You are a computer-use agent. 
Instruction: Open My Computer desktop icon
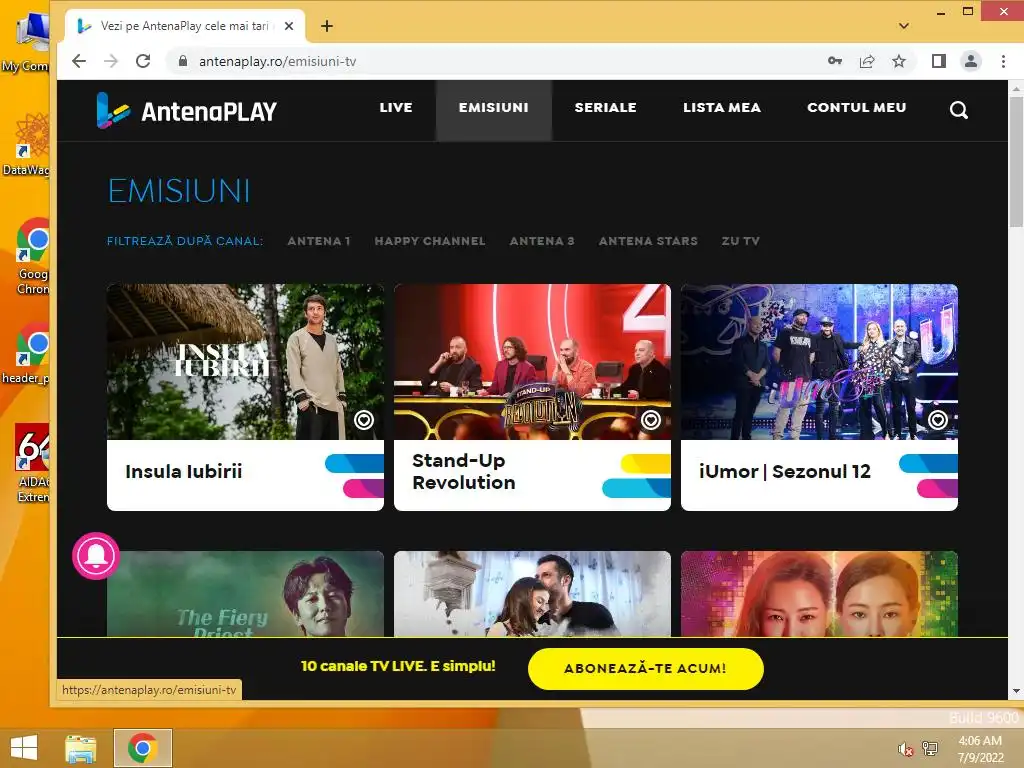[26, 42]
